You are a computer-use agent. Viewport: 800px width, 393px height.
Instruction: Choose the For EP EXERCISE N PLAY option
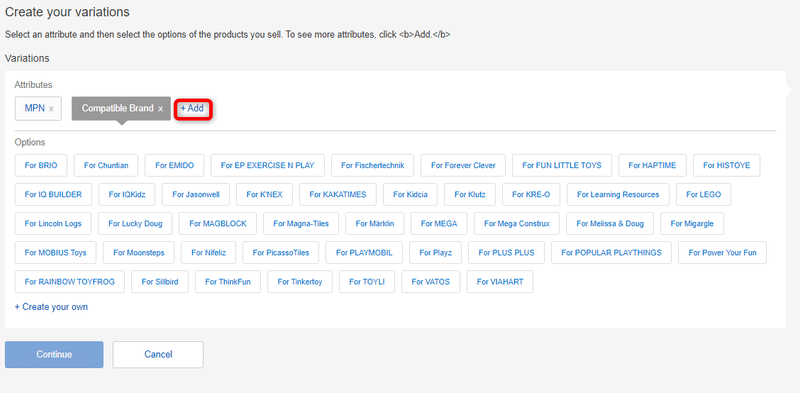267,165
